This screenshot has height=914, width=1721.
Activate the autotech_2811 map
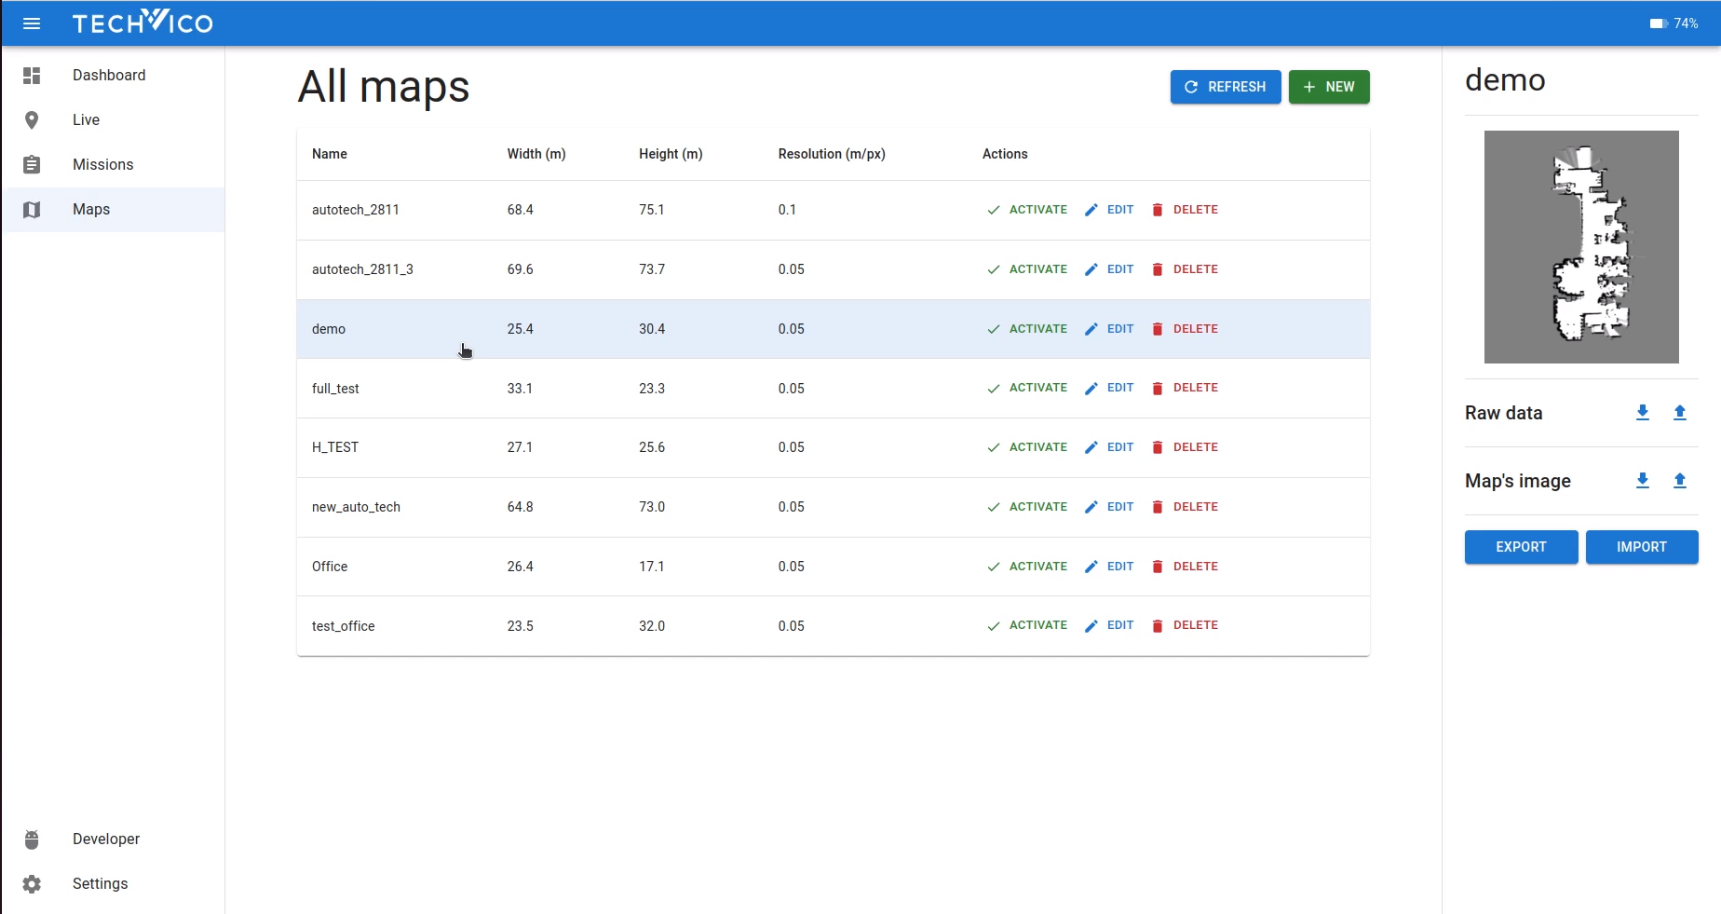coord(1027,210)
